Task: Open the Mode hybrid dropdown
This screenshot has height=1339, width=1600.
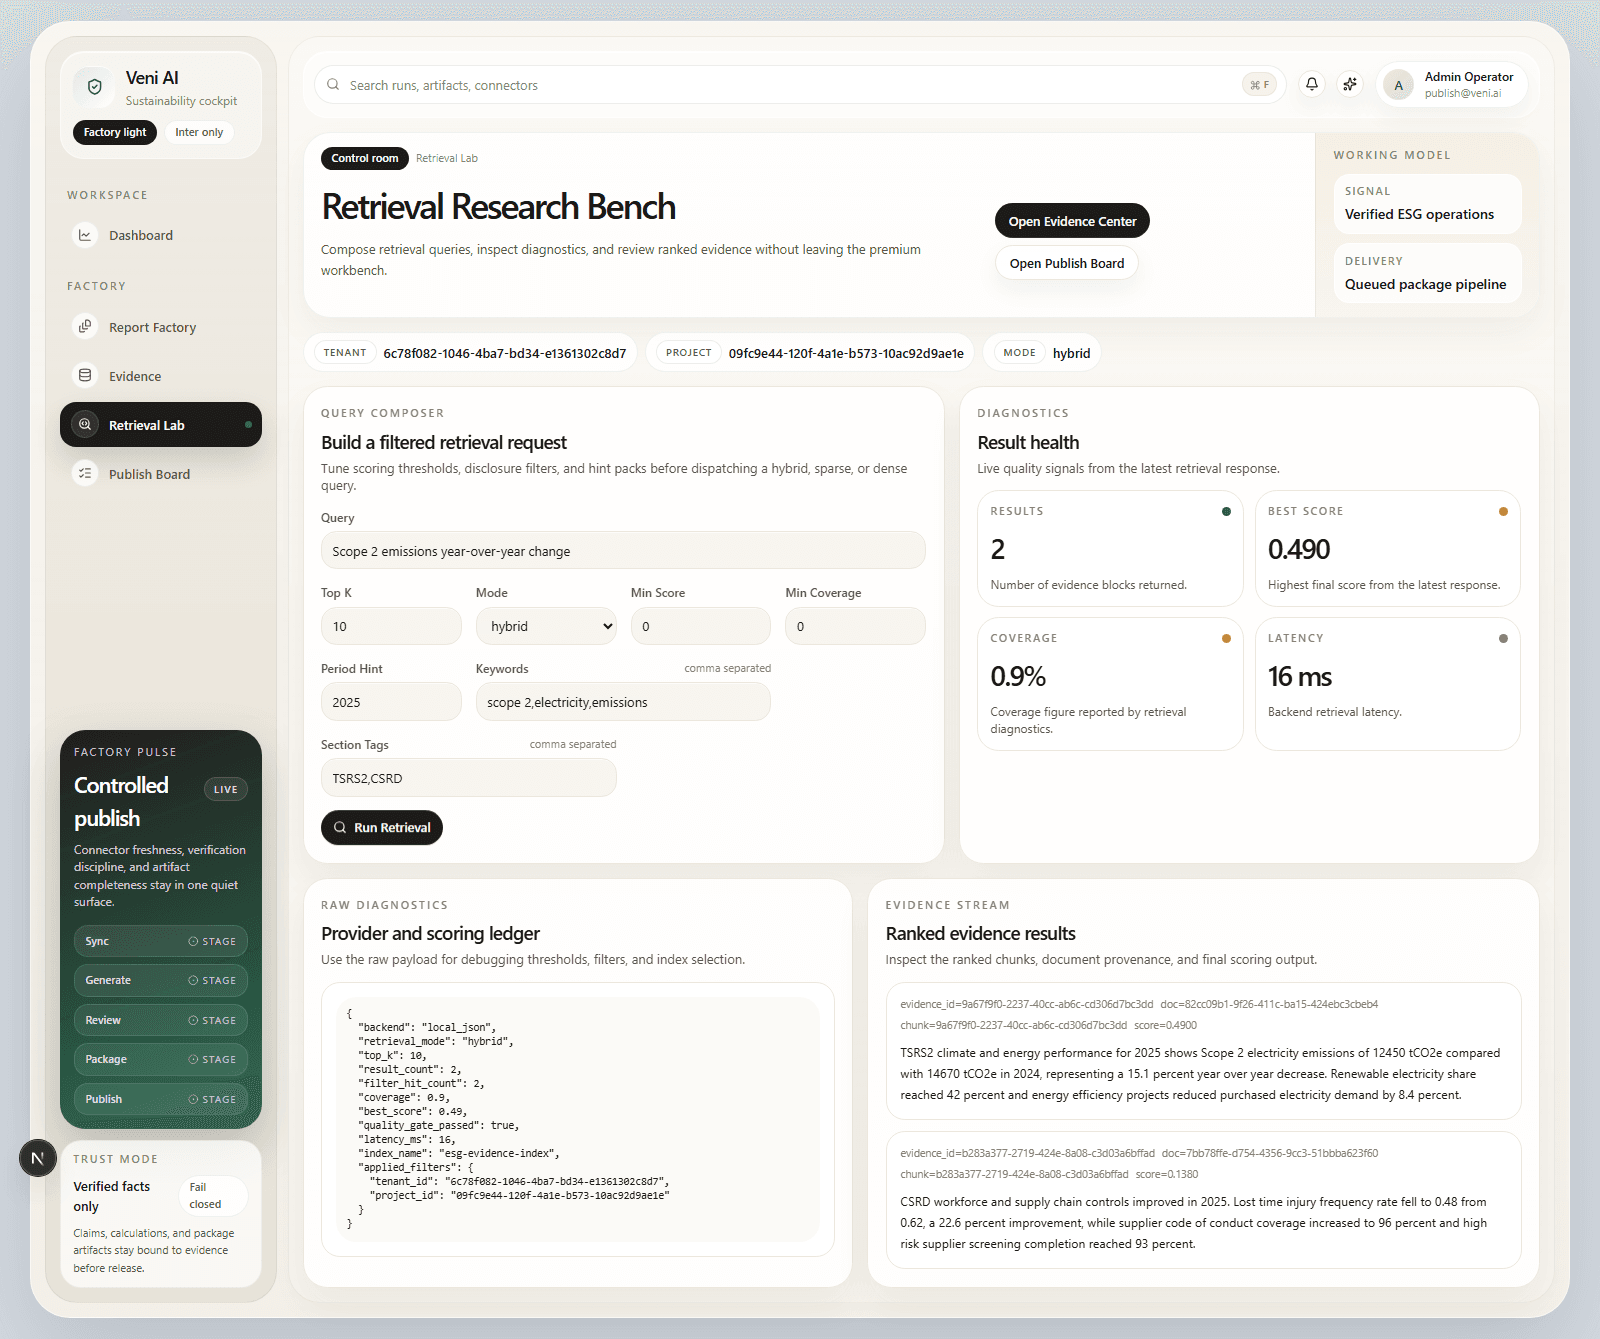Action: (x=546, y=627)
